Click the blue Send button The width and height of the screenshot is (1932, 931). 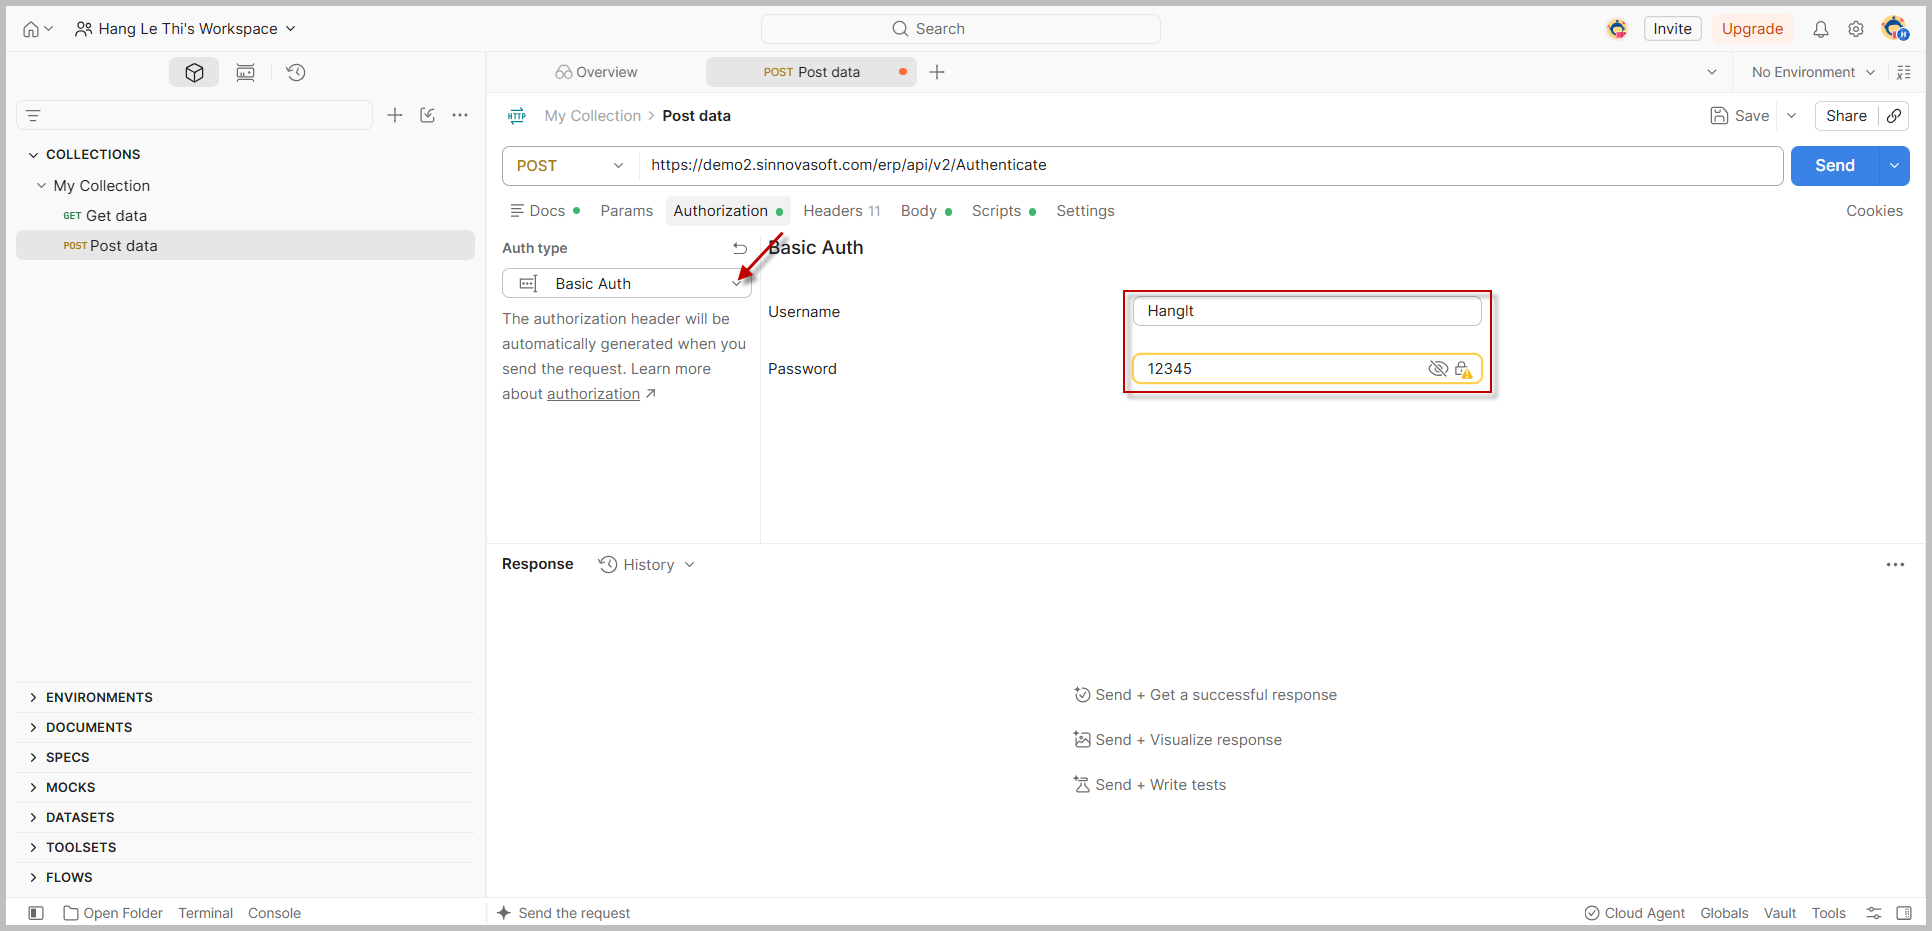coord(1834,166)
